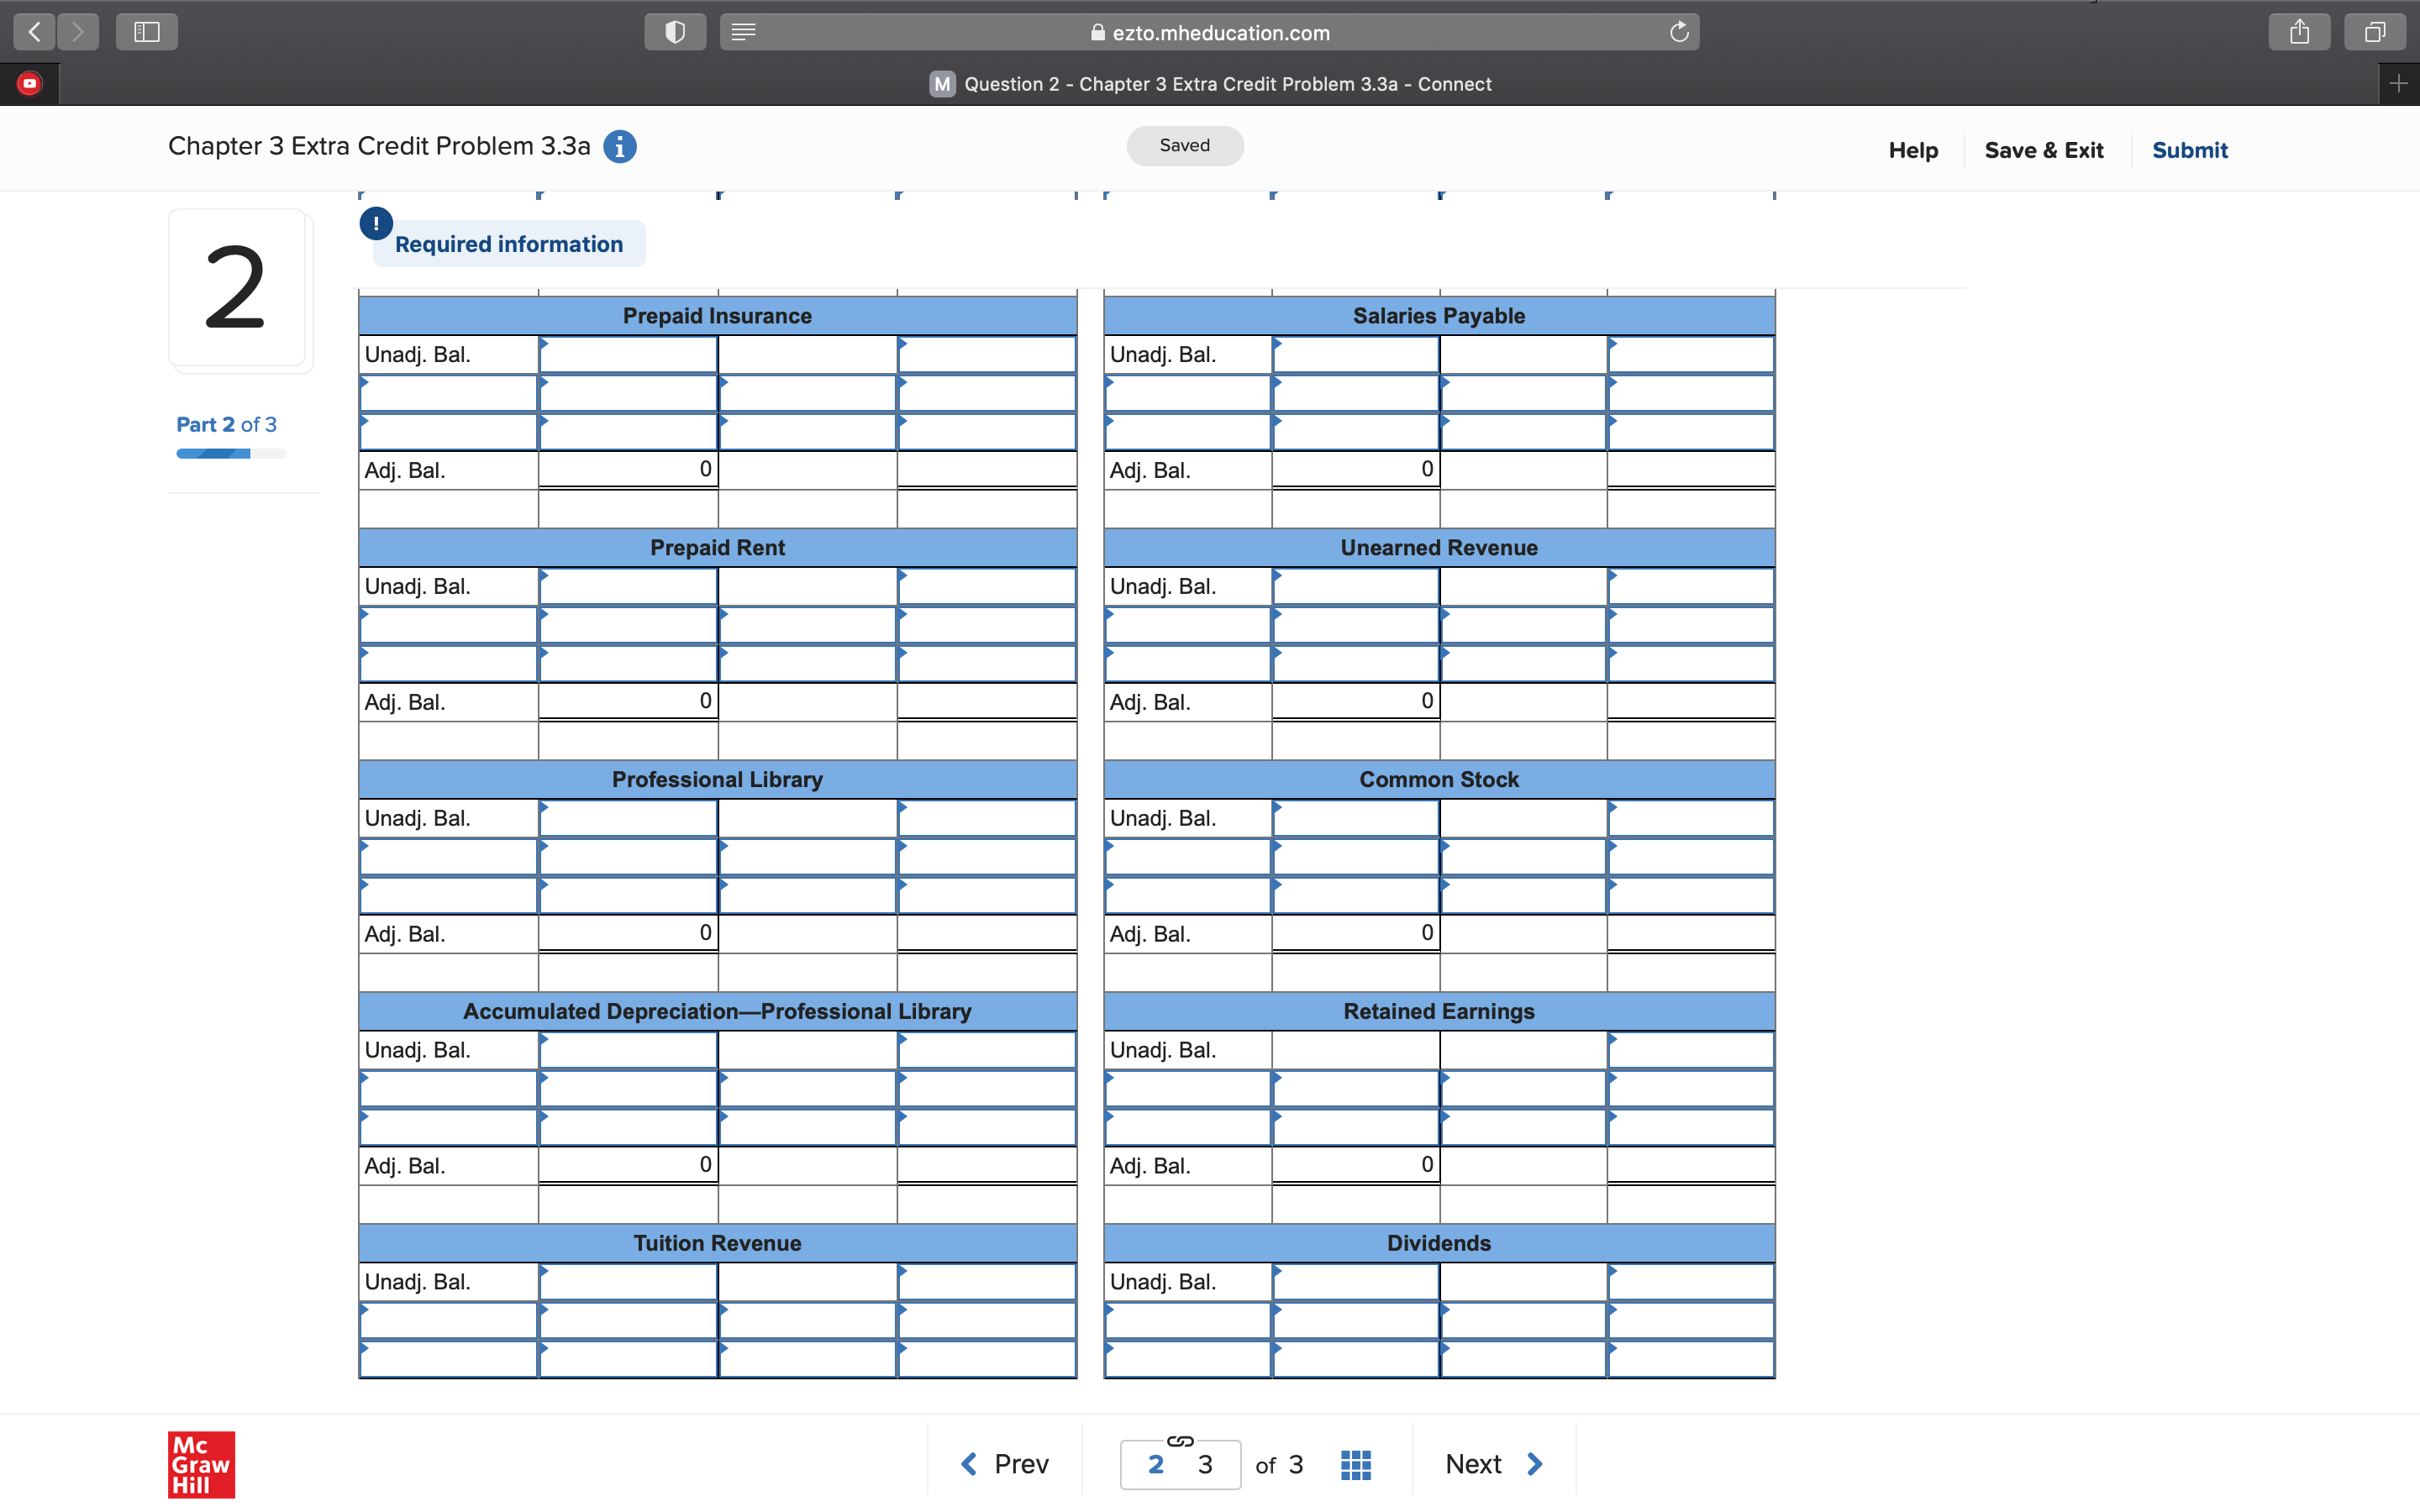Click the Part 2 of 3 progress bar
This screenshot has height=1512, width=2420.
(x=231, y=454)
